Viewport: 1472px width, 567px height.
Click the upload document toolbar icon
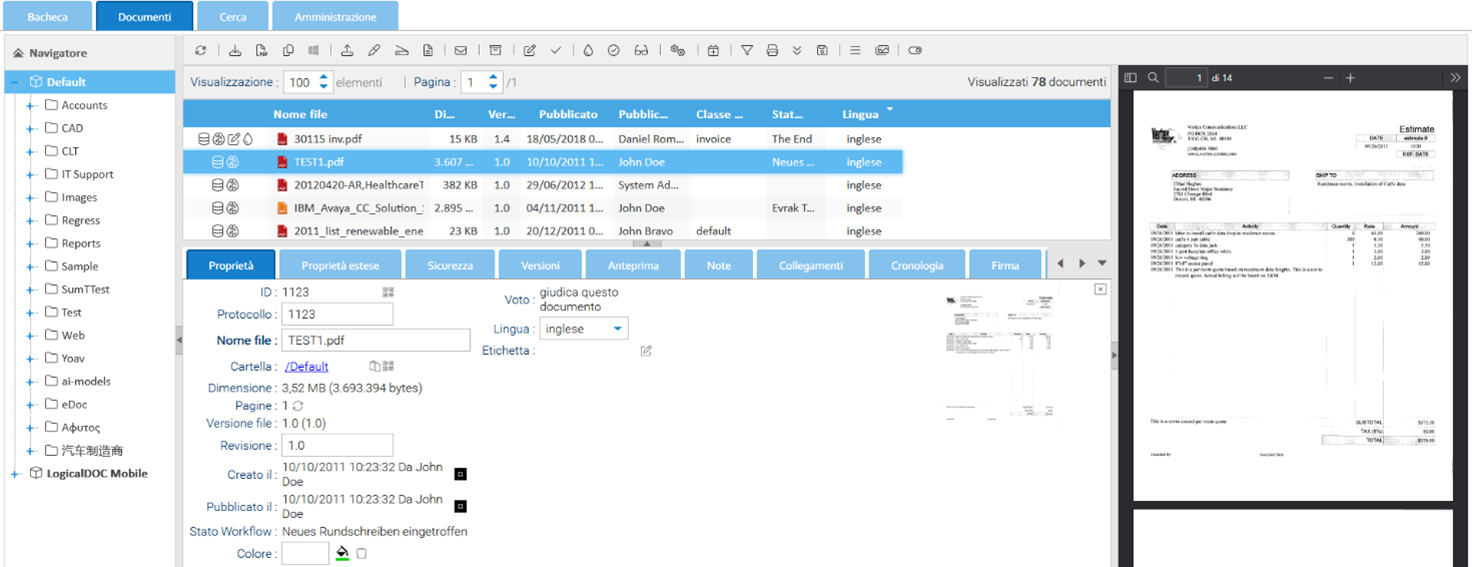[x=347, y=50]
